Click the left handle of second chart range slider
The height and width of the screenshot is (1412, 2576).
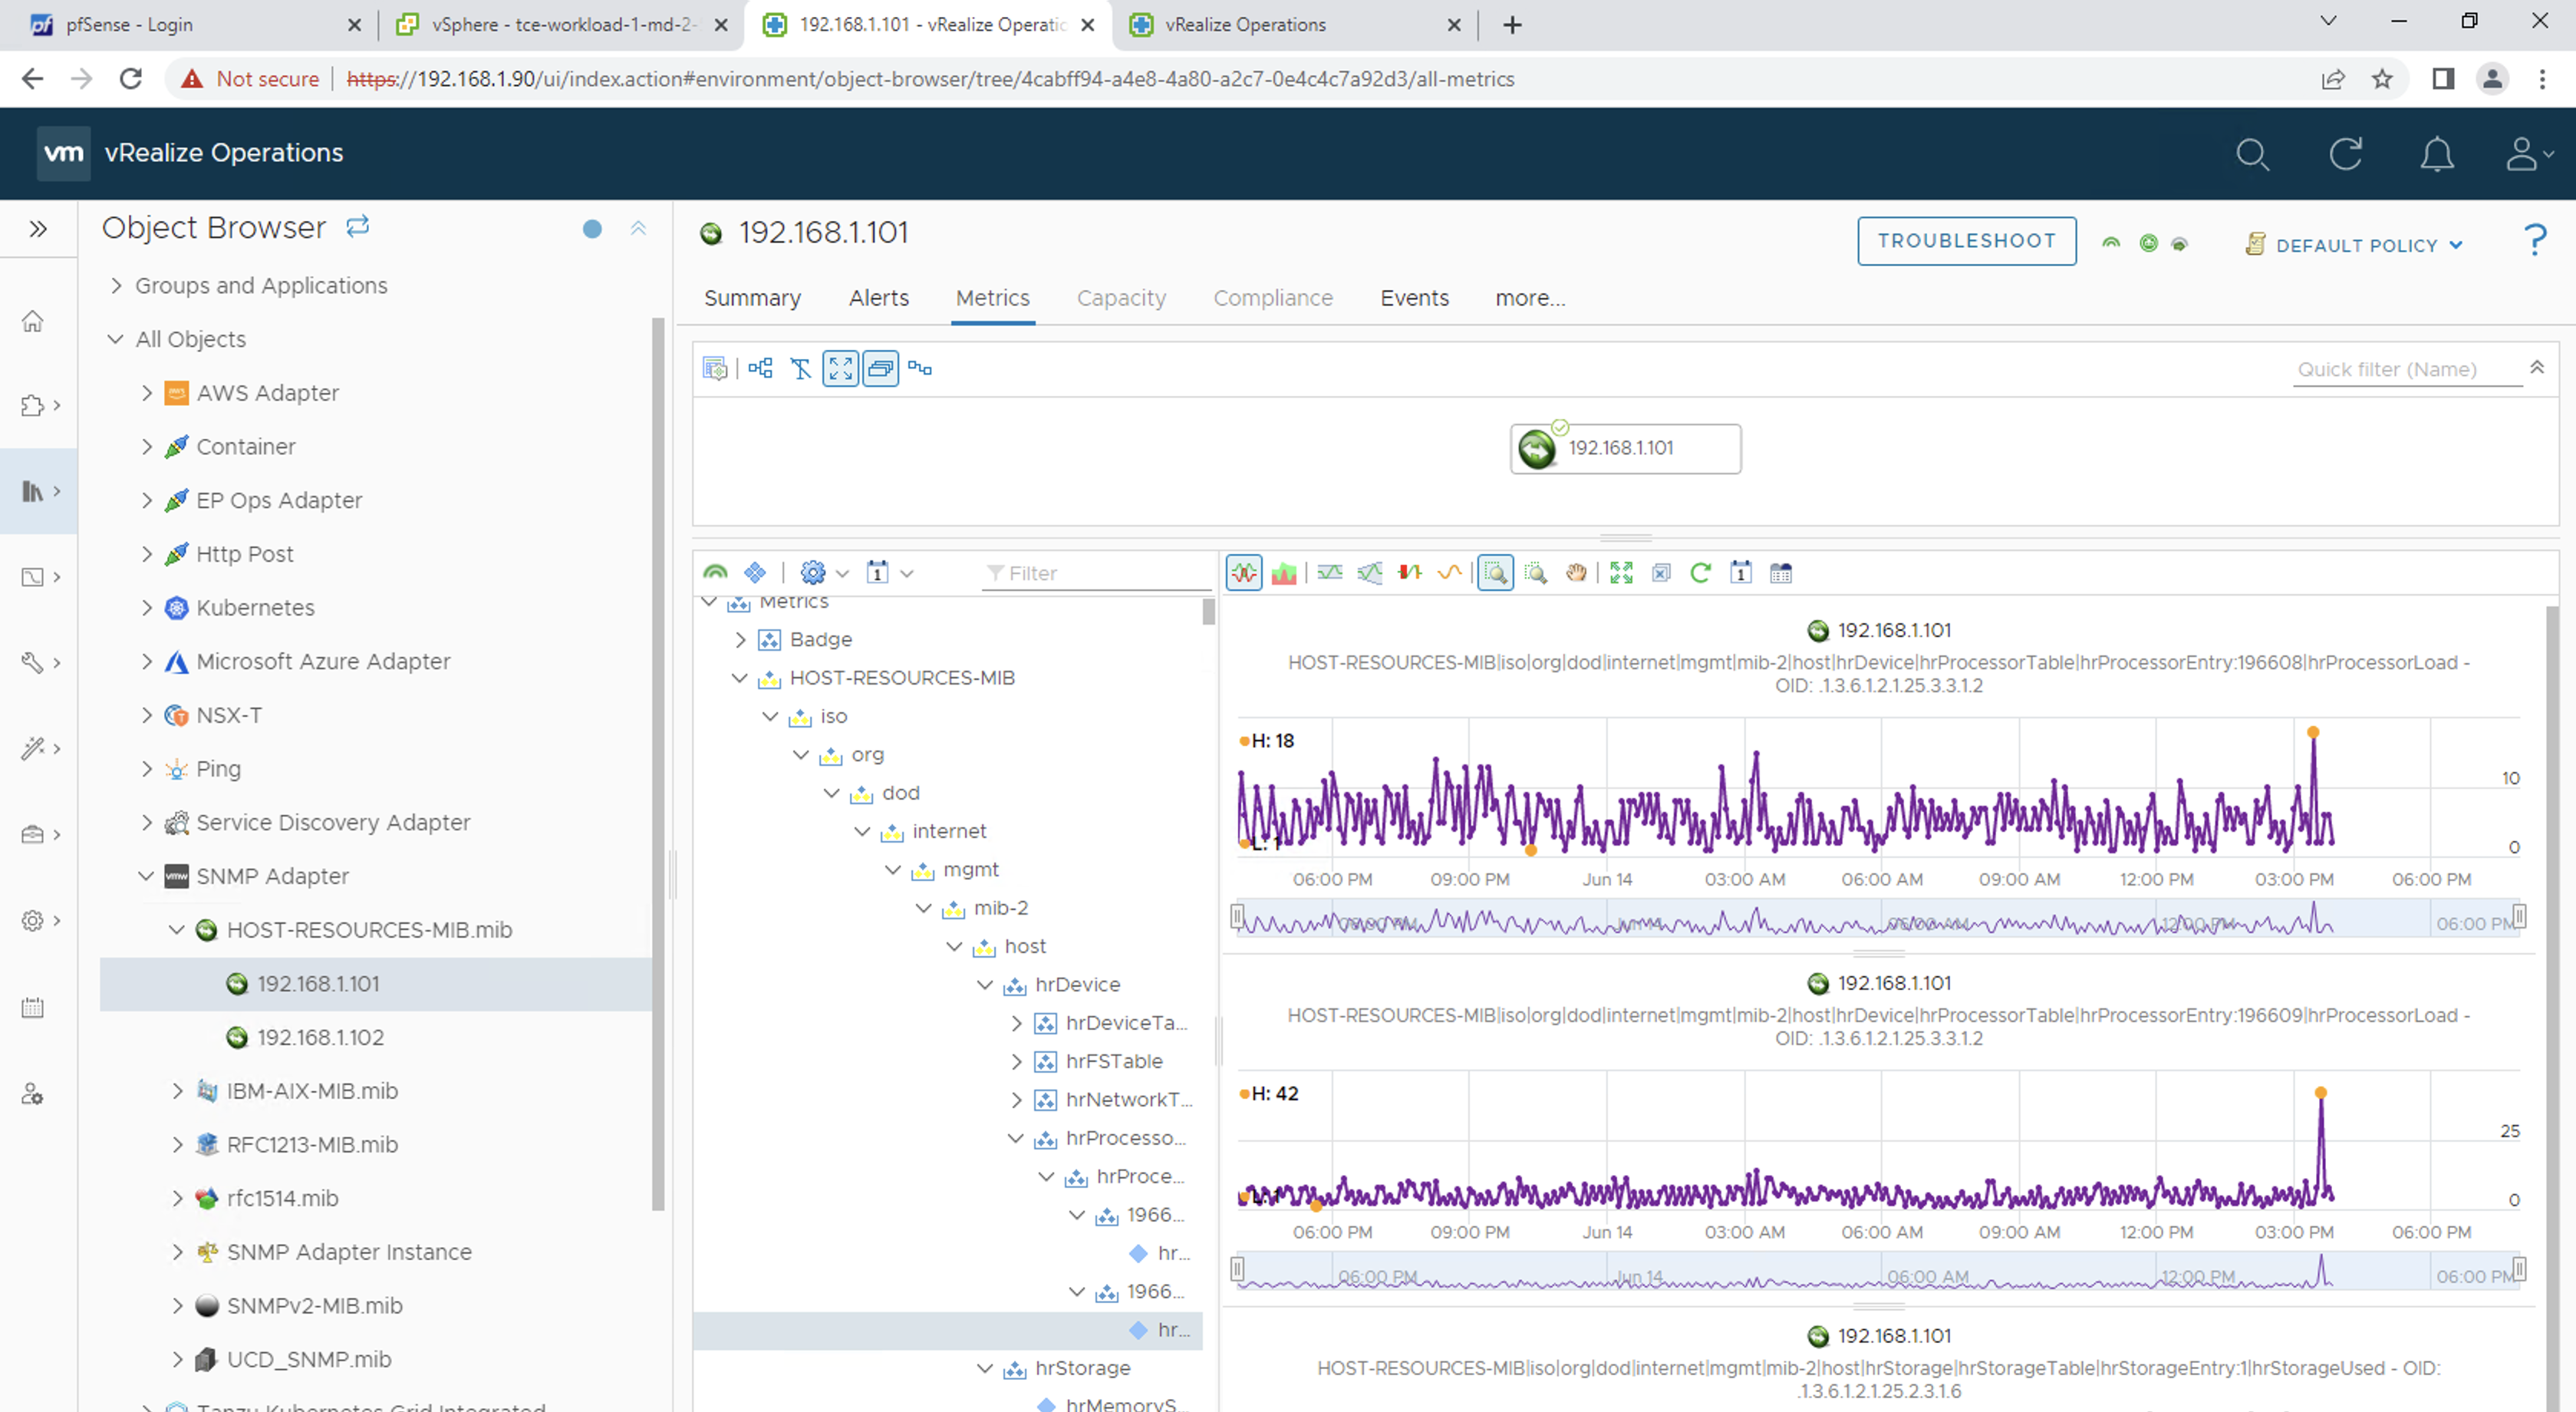click(x=1237, y=1269)
